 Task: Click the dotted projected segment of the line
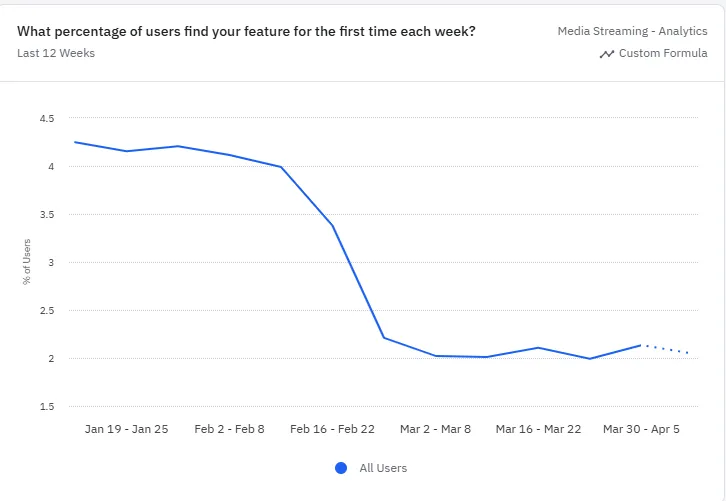(x=665, y=349)
